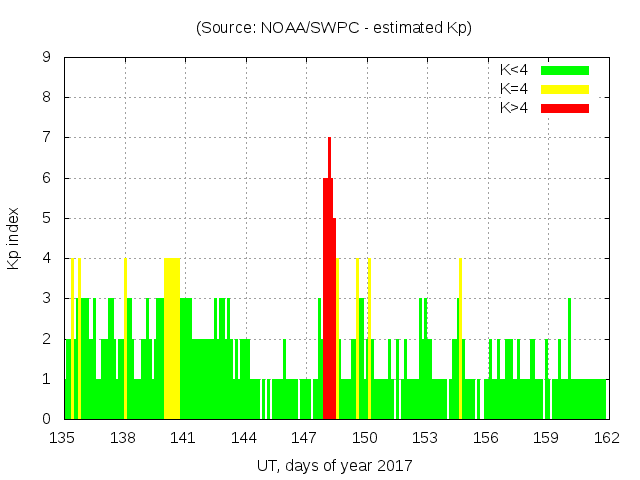Click the y-axis tick label 9

point(47,58)
